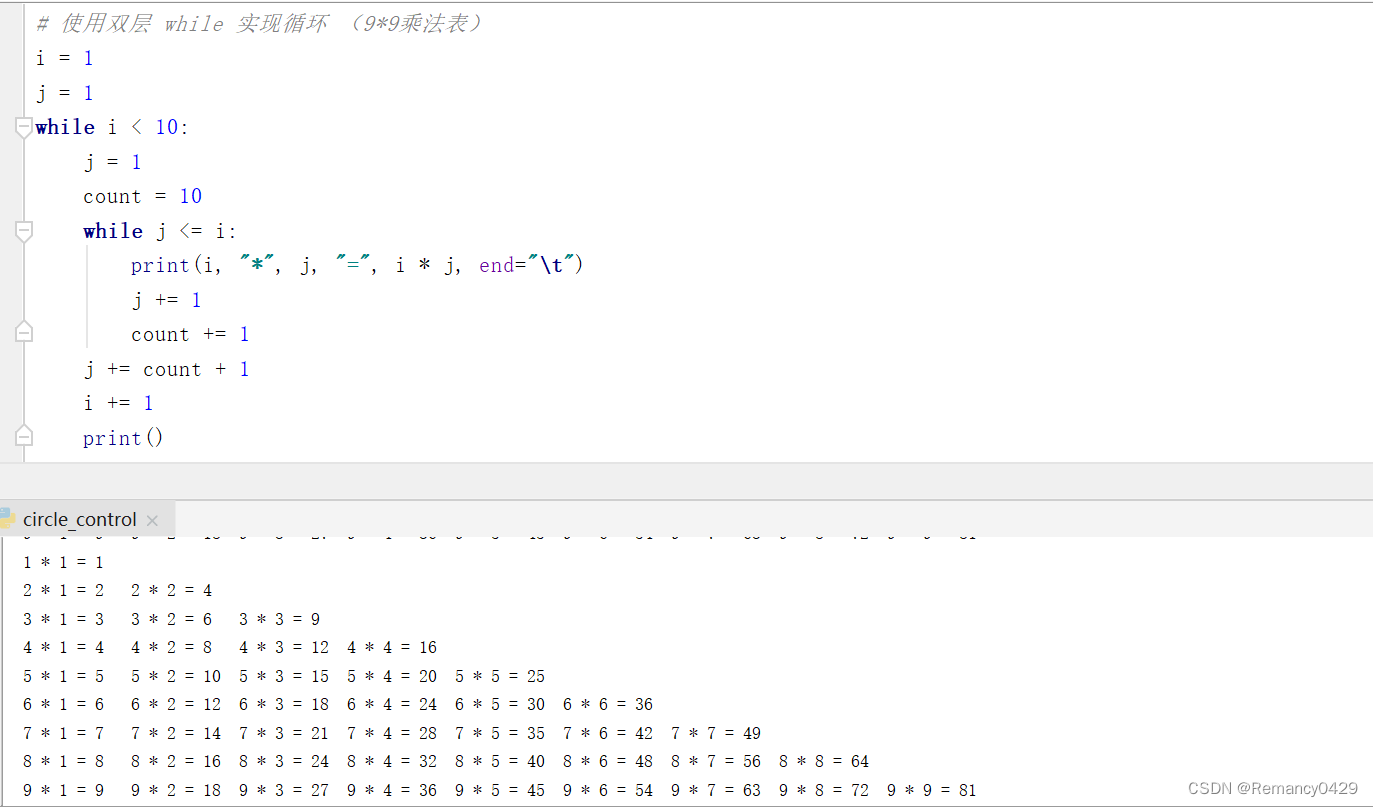This screenshot has height=807, width=1373.
Task: Click the line 'j += count + 1'
Action: click(166, 369)
